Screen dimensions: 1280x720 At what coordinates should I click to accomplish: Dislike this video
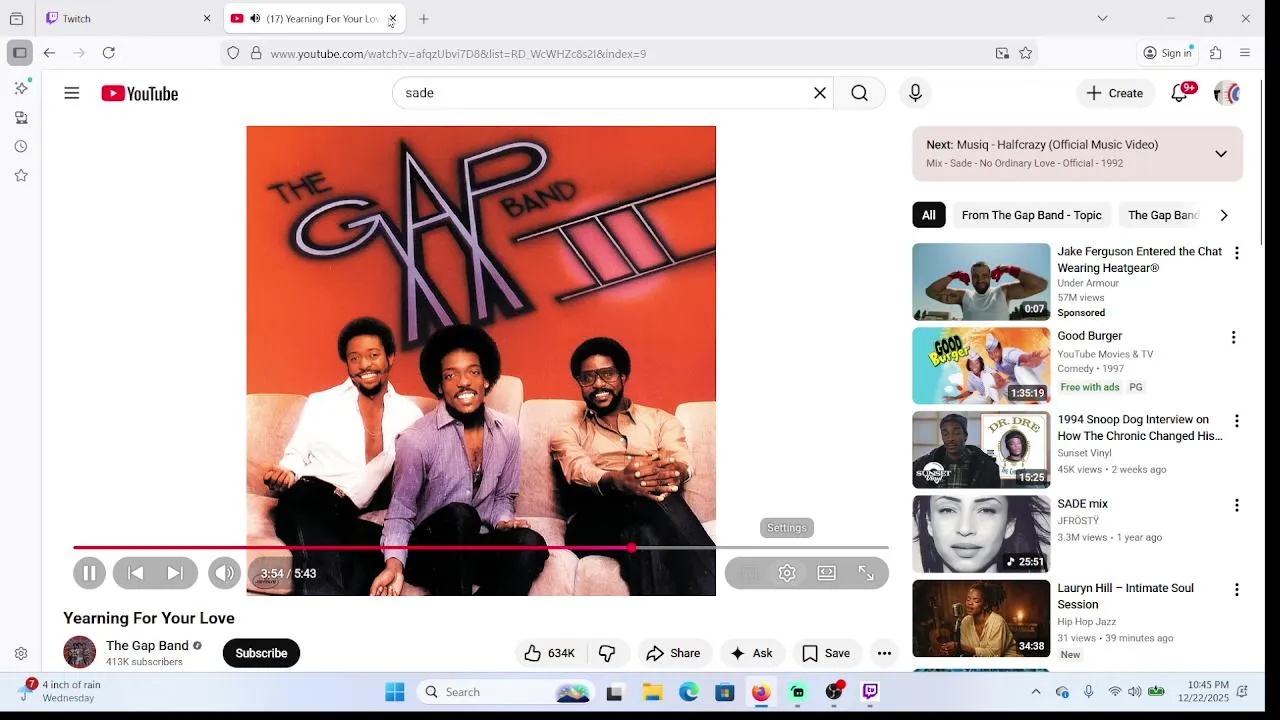607,653
